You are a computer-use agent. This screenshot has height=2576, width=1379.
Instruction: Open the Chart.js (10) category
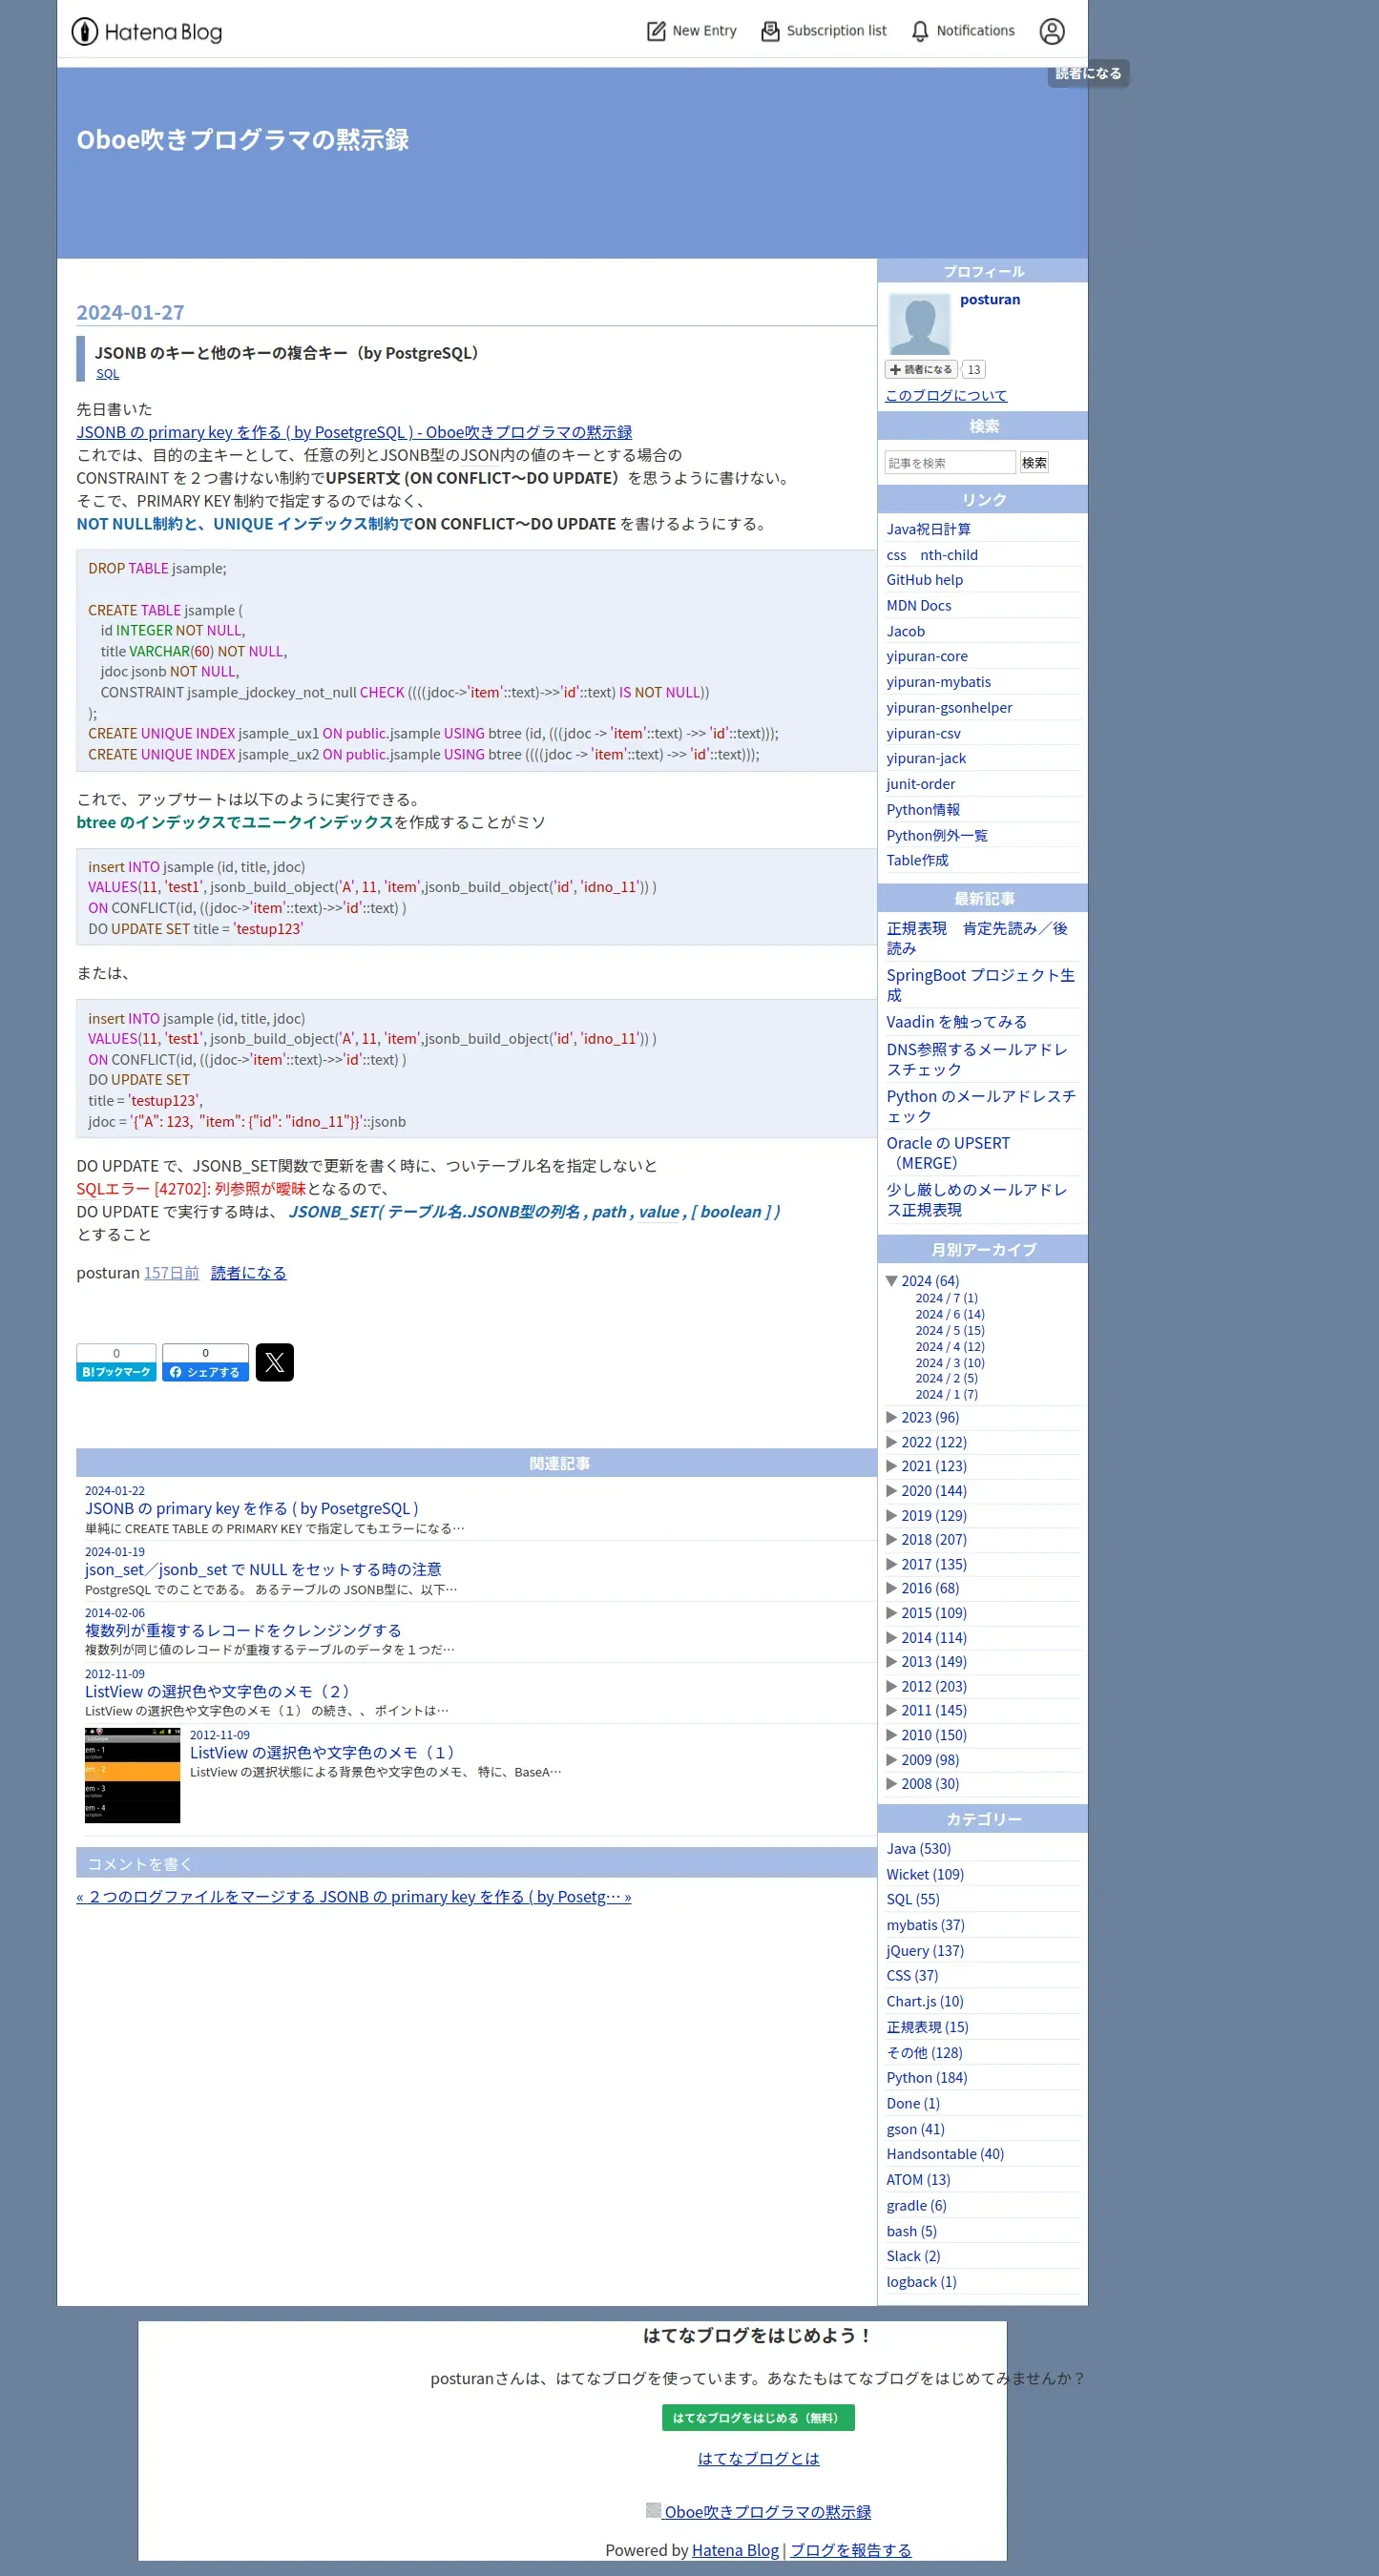click(x=924, y=2001)
